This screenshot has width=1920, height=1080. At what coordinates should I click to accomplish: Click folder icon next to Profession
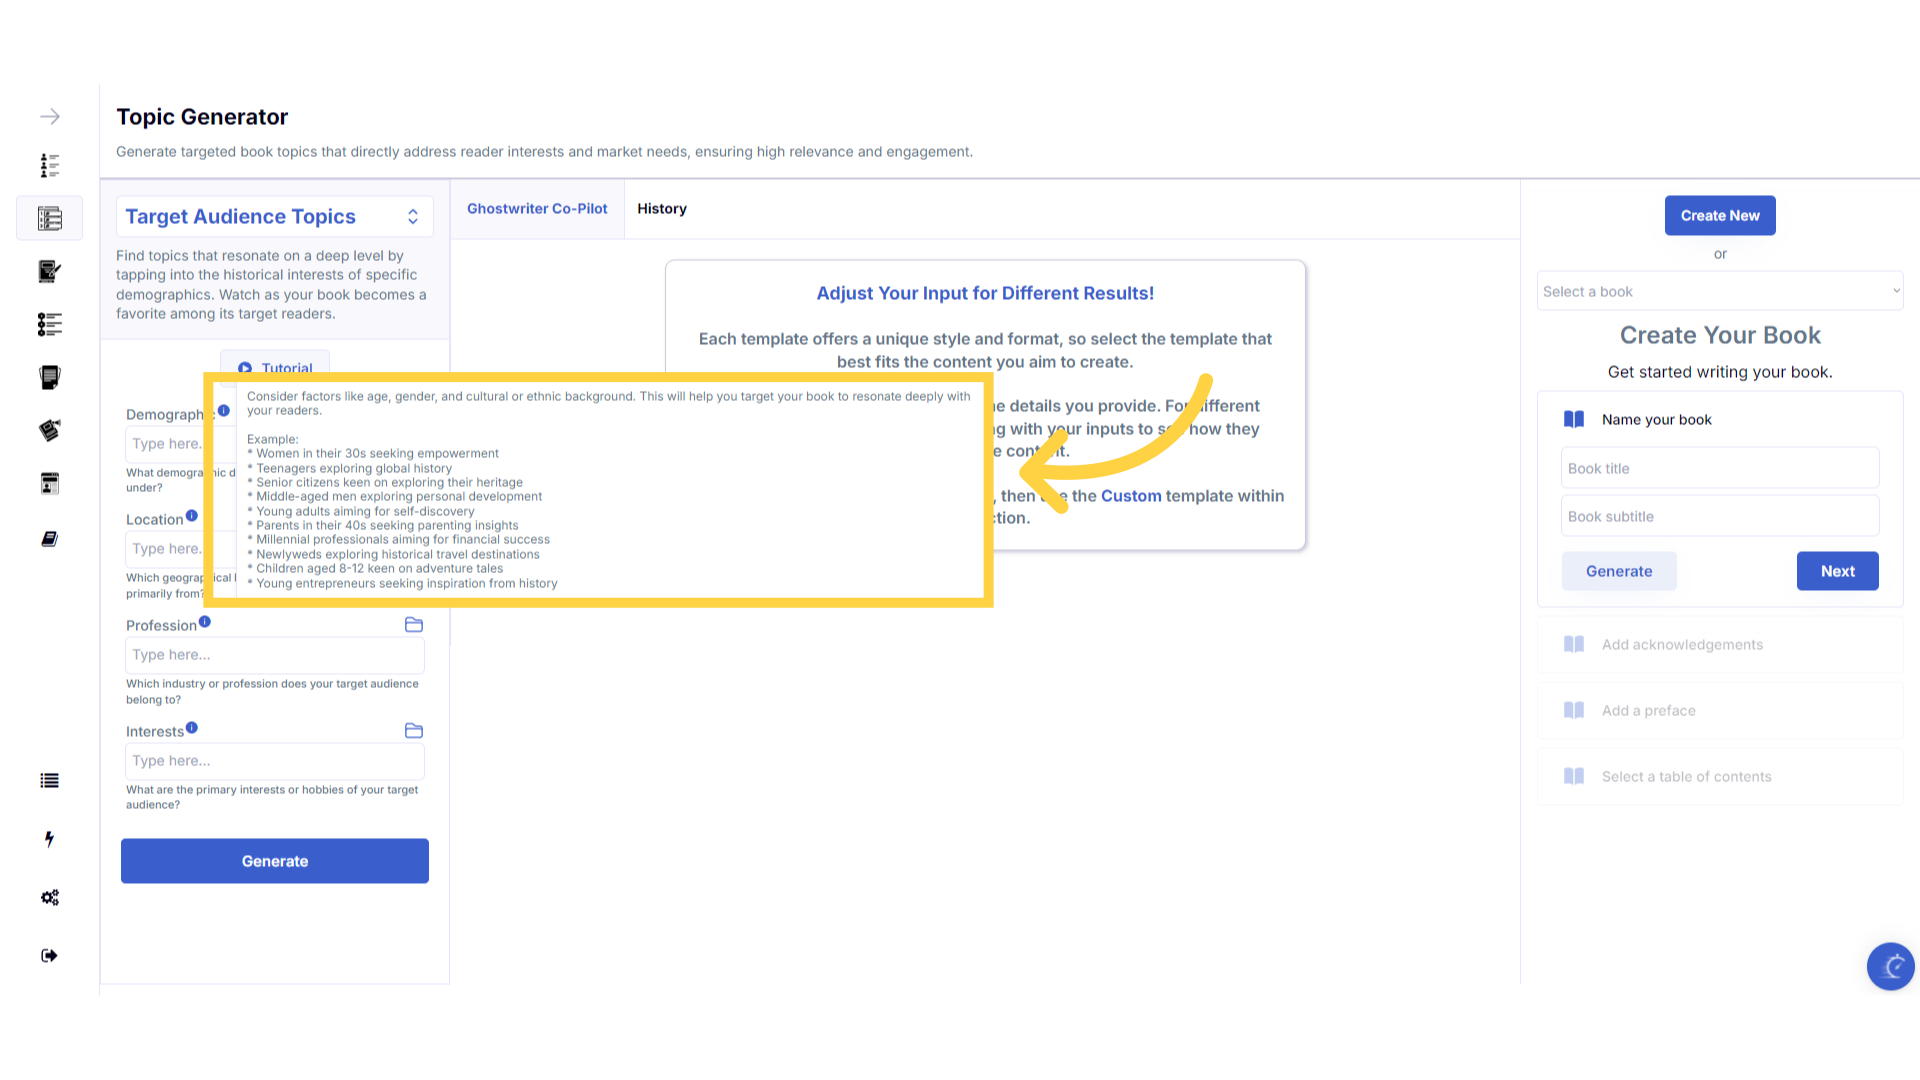tap(414, 625)
